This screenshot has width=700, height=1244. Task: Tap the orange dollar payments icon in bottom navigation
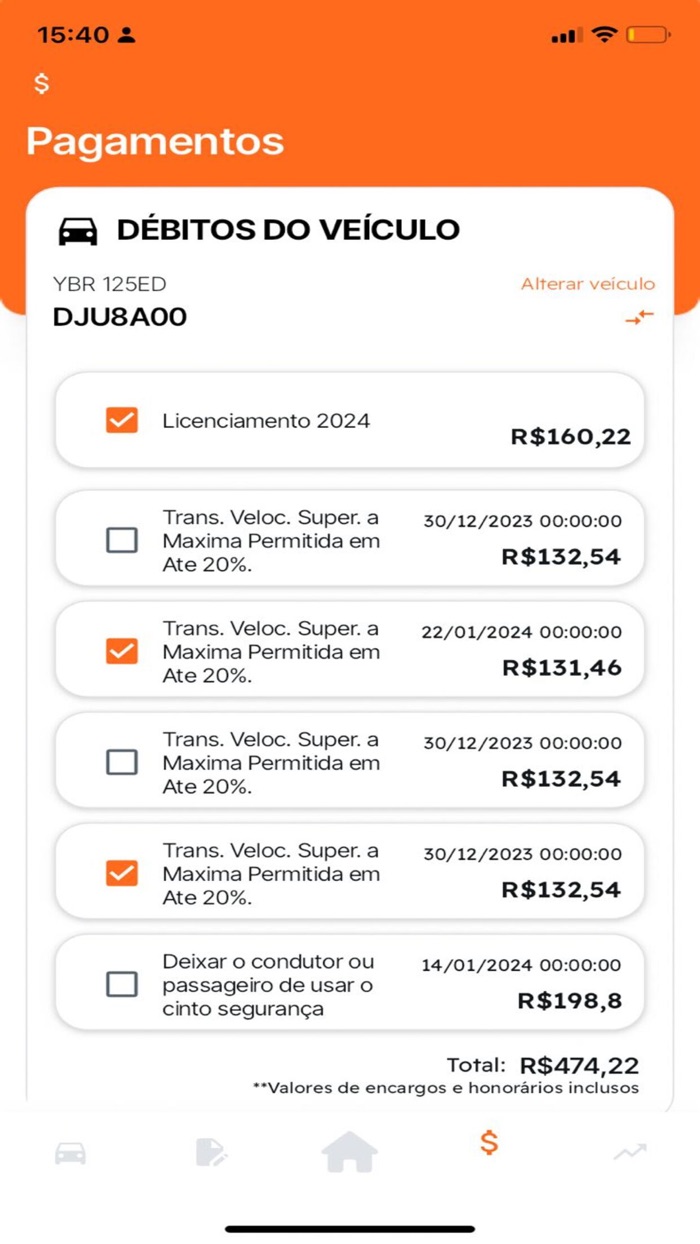coord(488,1145)
